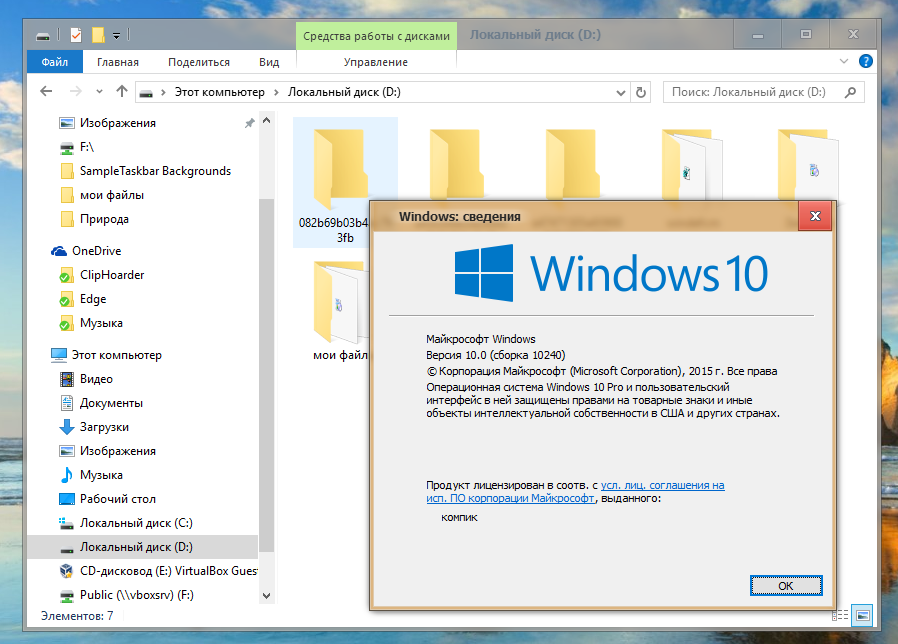
Task: Select the third folder in the top row
Action: click(572, 166)
